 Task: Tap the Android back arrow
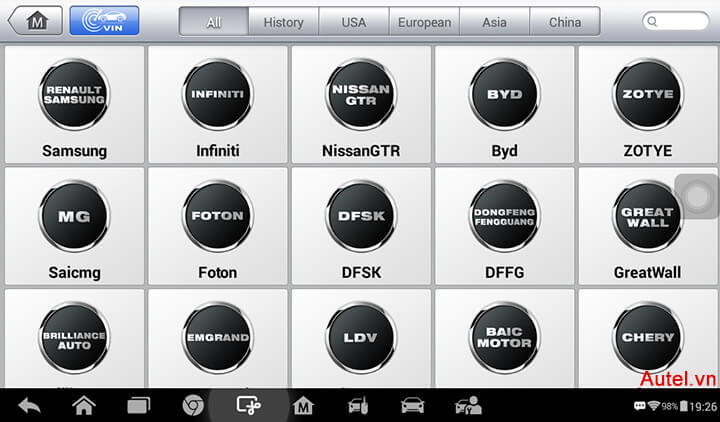click(29, 406)
